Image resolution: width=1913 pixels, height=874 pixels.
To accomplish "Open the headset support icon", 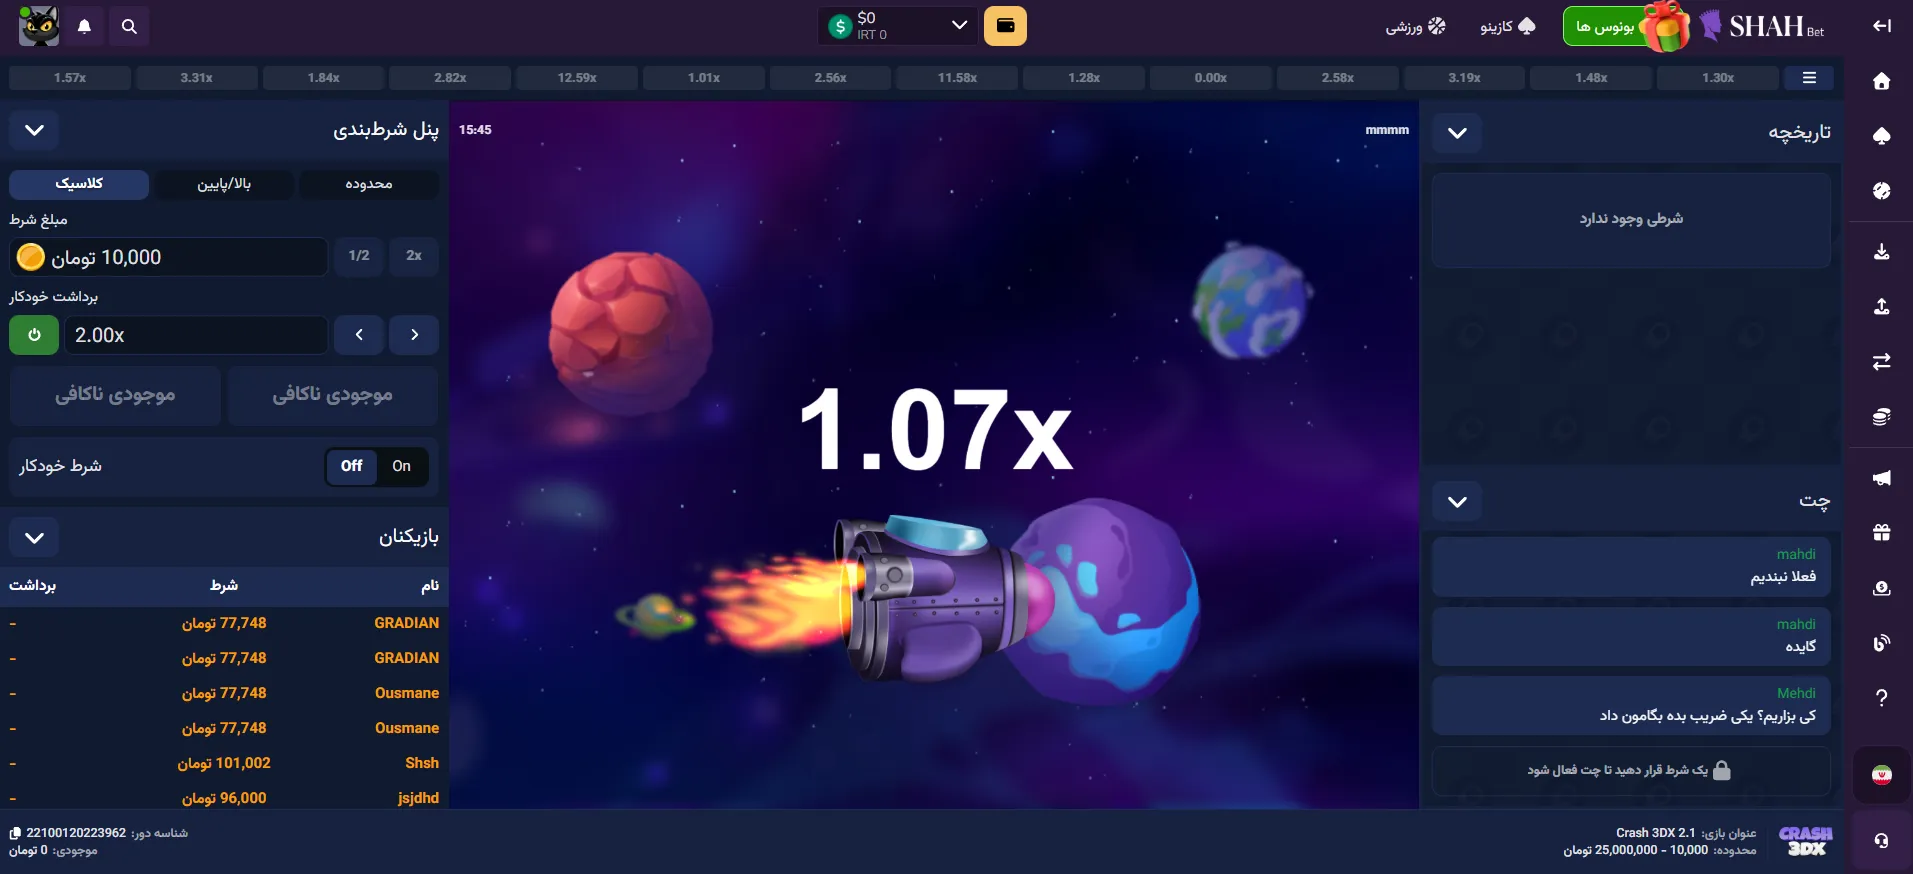I will [1881, 840].
